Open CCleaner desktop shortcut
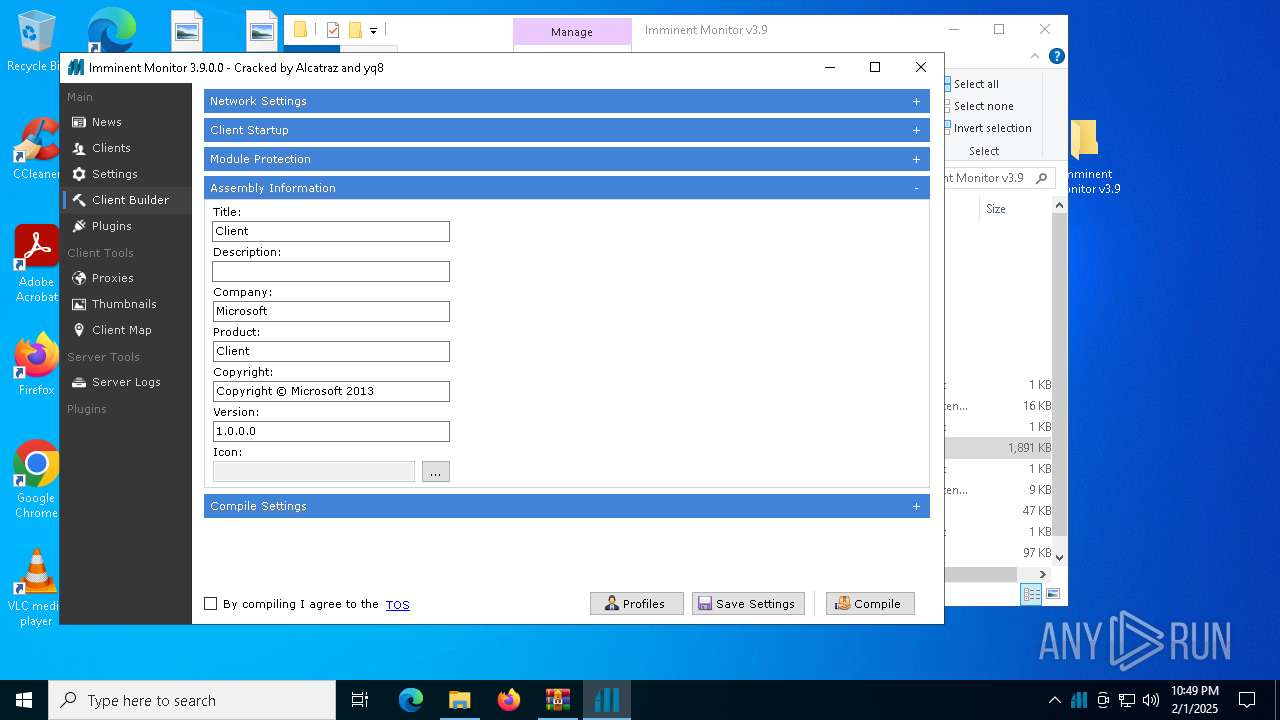 pos(36,150)
